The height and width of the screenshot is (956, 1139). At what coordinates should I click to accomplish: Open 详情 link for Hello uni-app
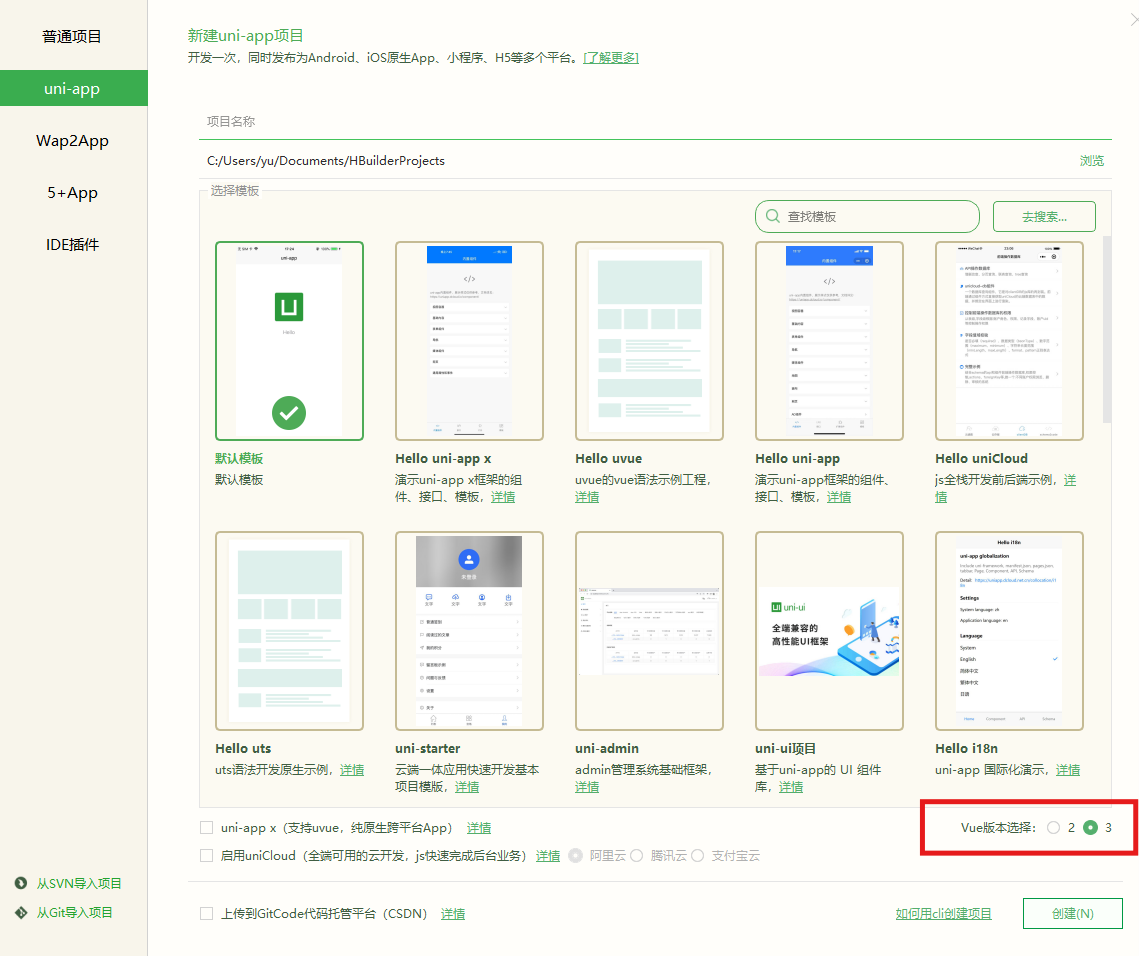point(839,497)
